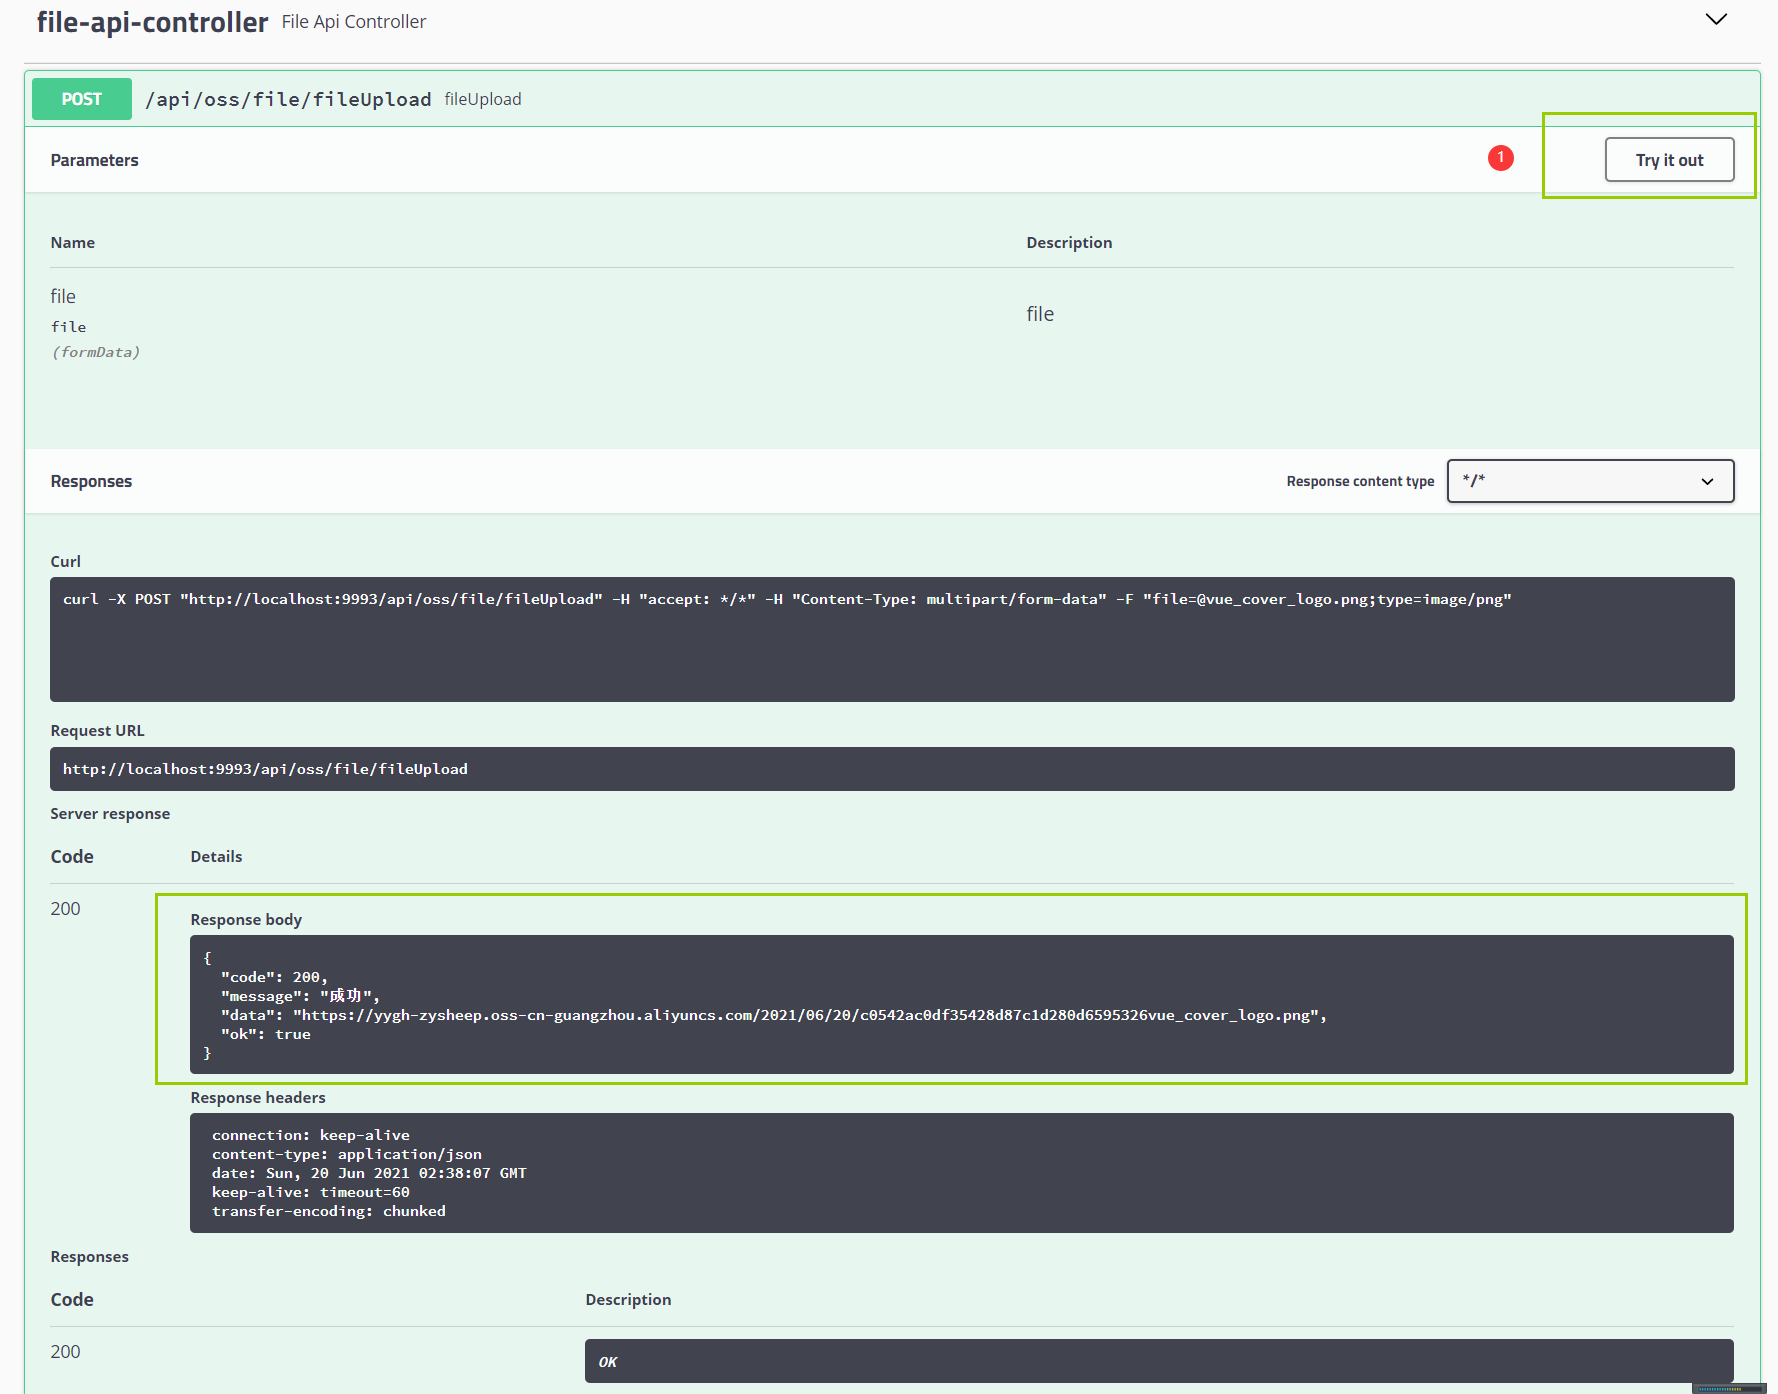This screenshot has width=1778, height=1394.
Task: Click the Try it out button
Action: click(x=1669, y=160)
